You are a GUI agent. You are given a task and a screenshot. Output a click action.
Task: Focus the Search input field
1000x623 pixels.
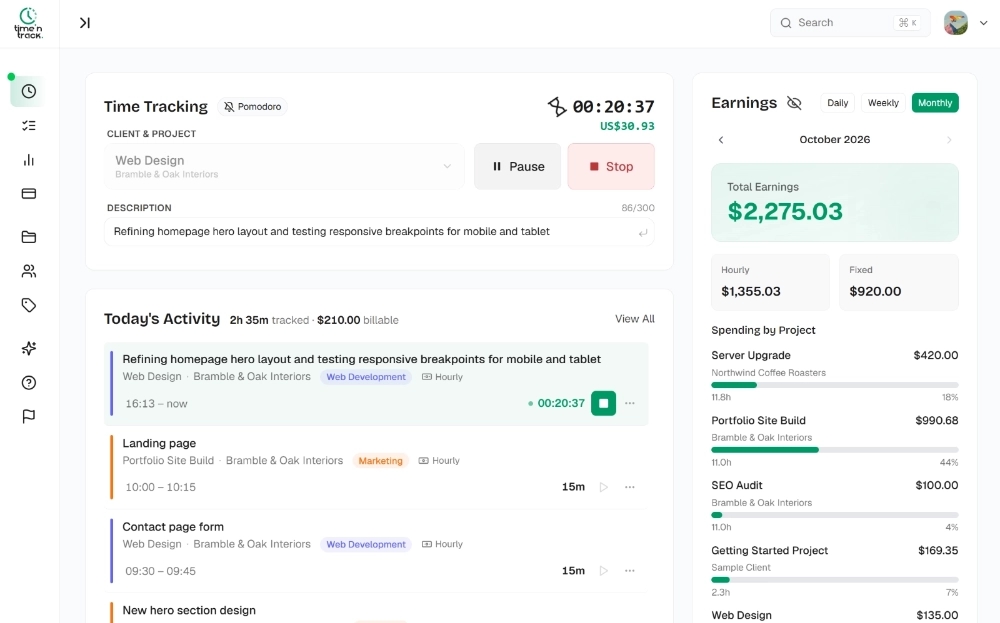click(849, 23)
